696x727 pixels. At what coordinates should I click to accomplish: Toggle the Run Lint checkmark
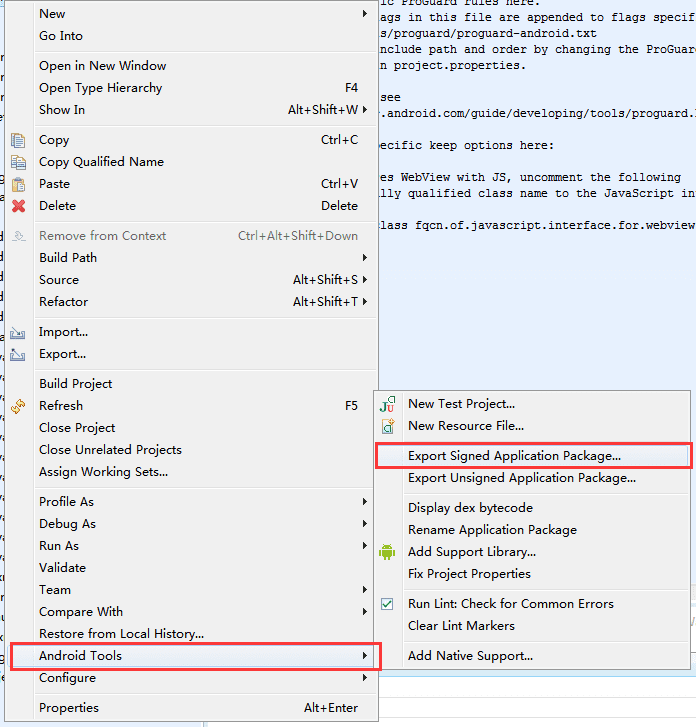pyautogui.click(x=387, y=604)
